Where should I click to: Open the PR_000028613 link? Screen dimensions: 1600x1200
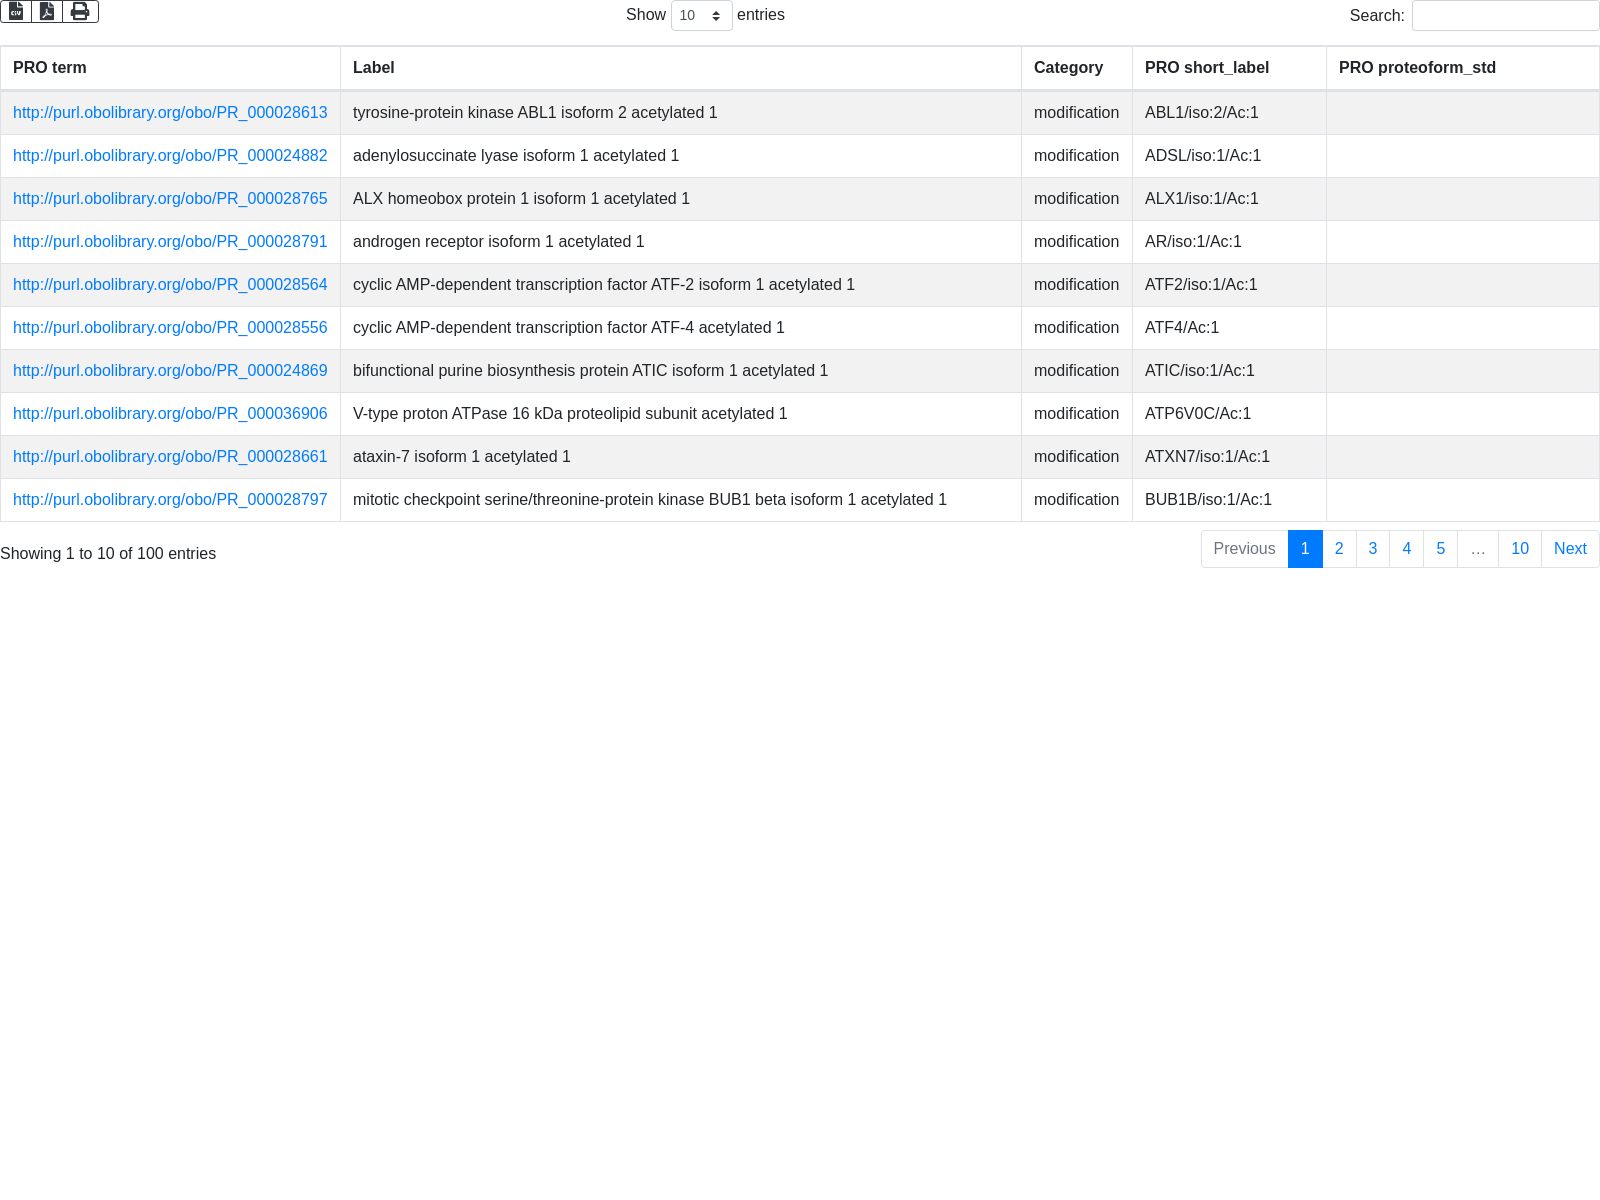pos(170,113)
